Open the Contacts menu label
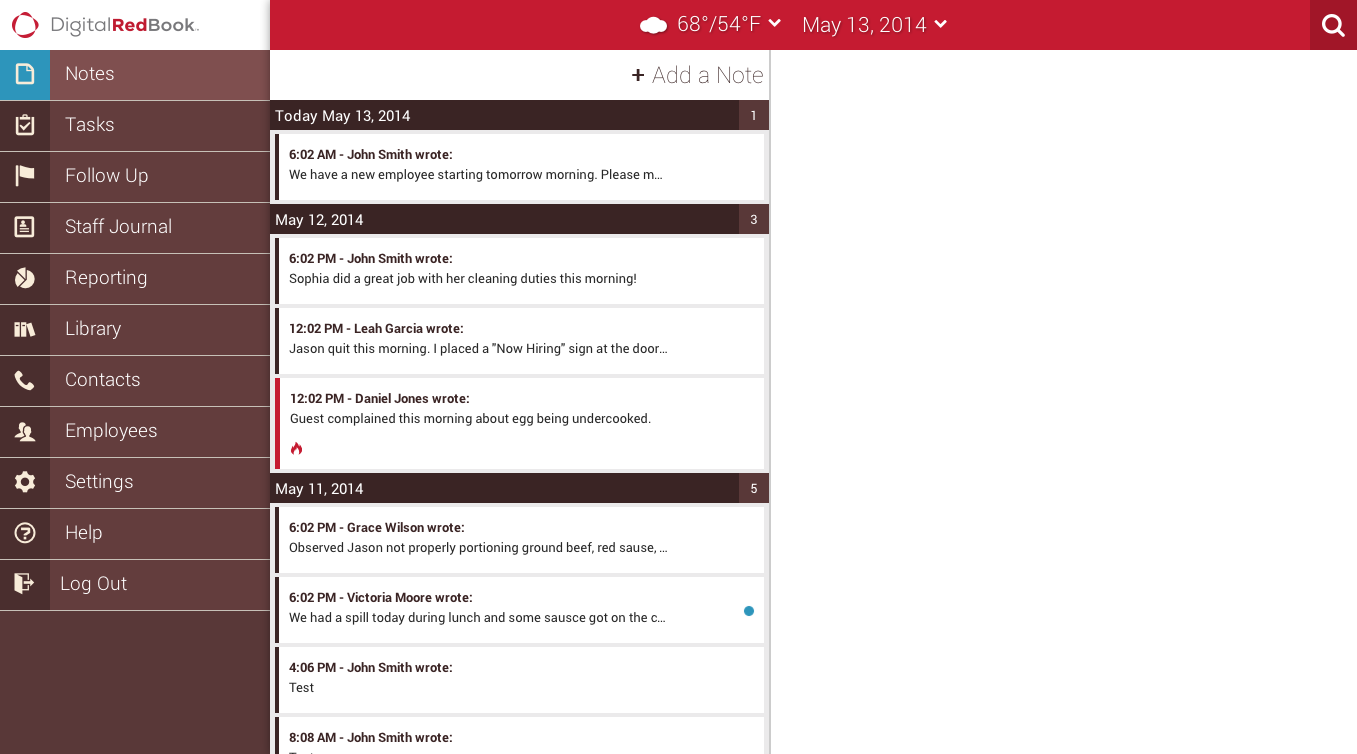This screenshot has height=754, width=1357. (x=102, y=380)
